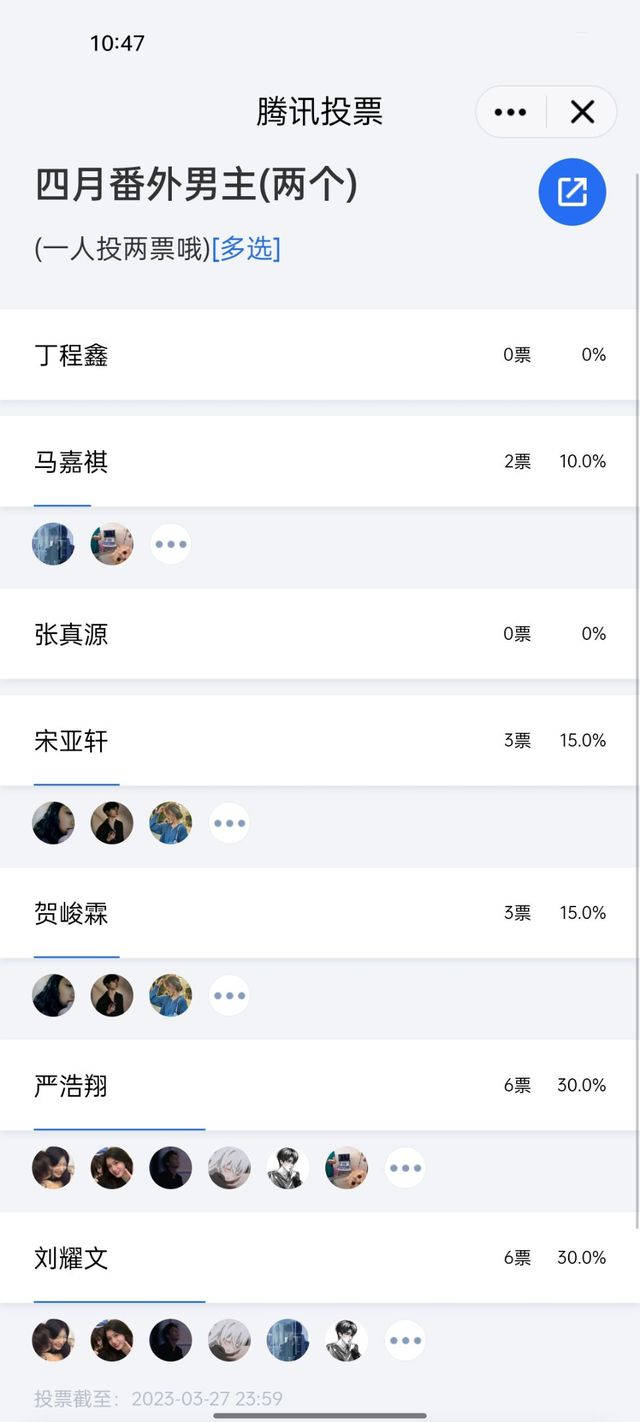The image size is (640, 1422).
Task: Open first voter avatar under 马嘉祺
Action: click(53, 545)
